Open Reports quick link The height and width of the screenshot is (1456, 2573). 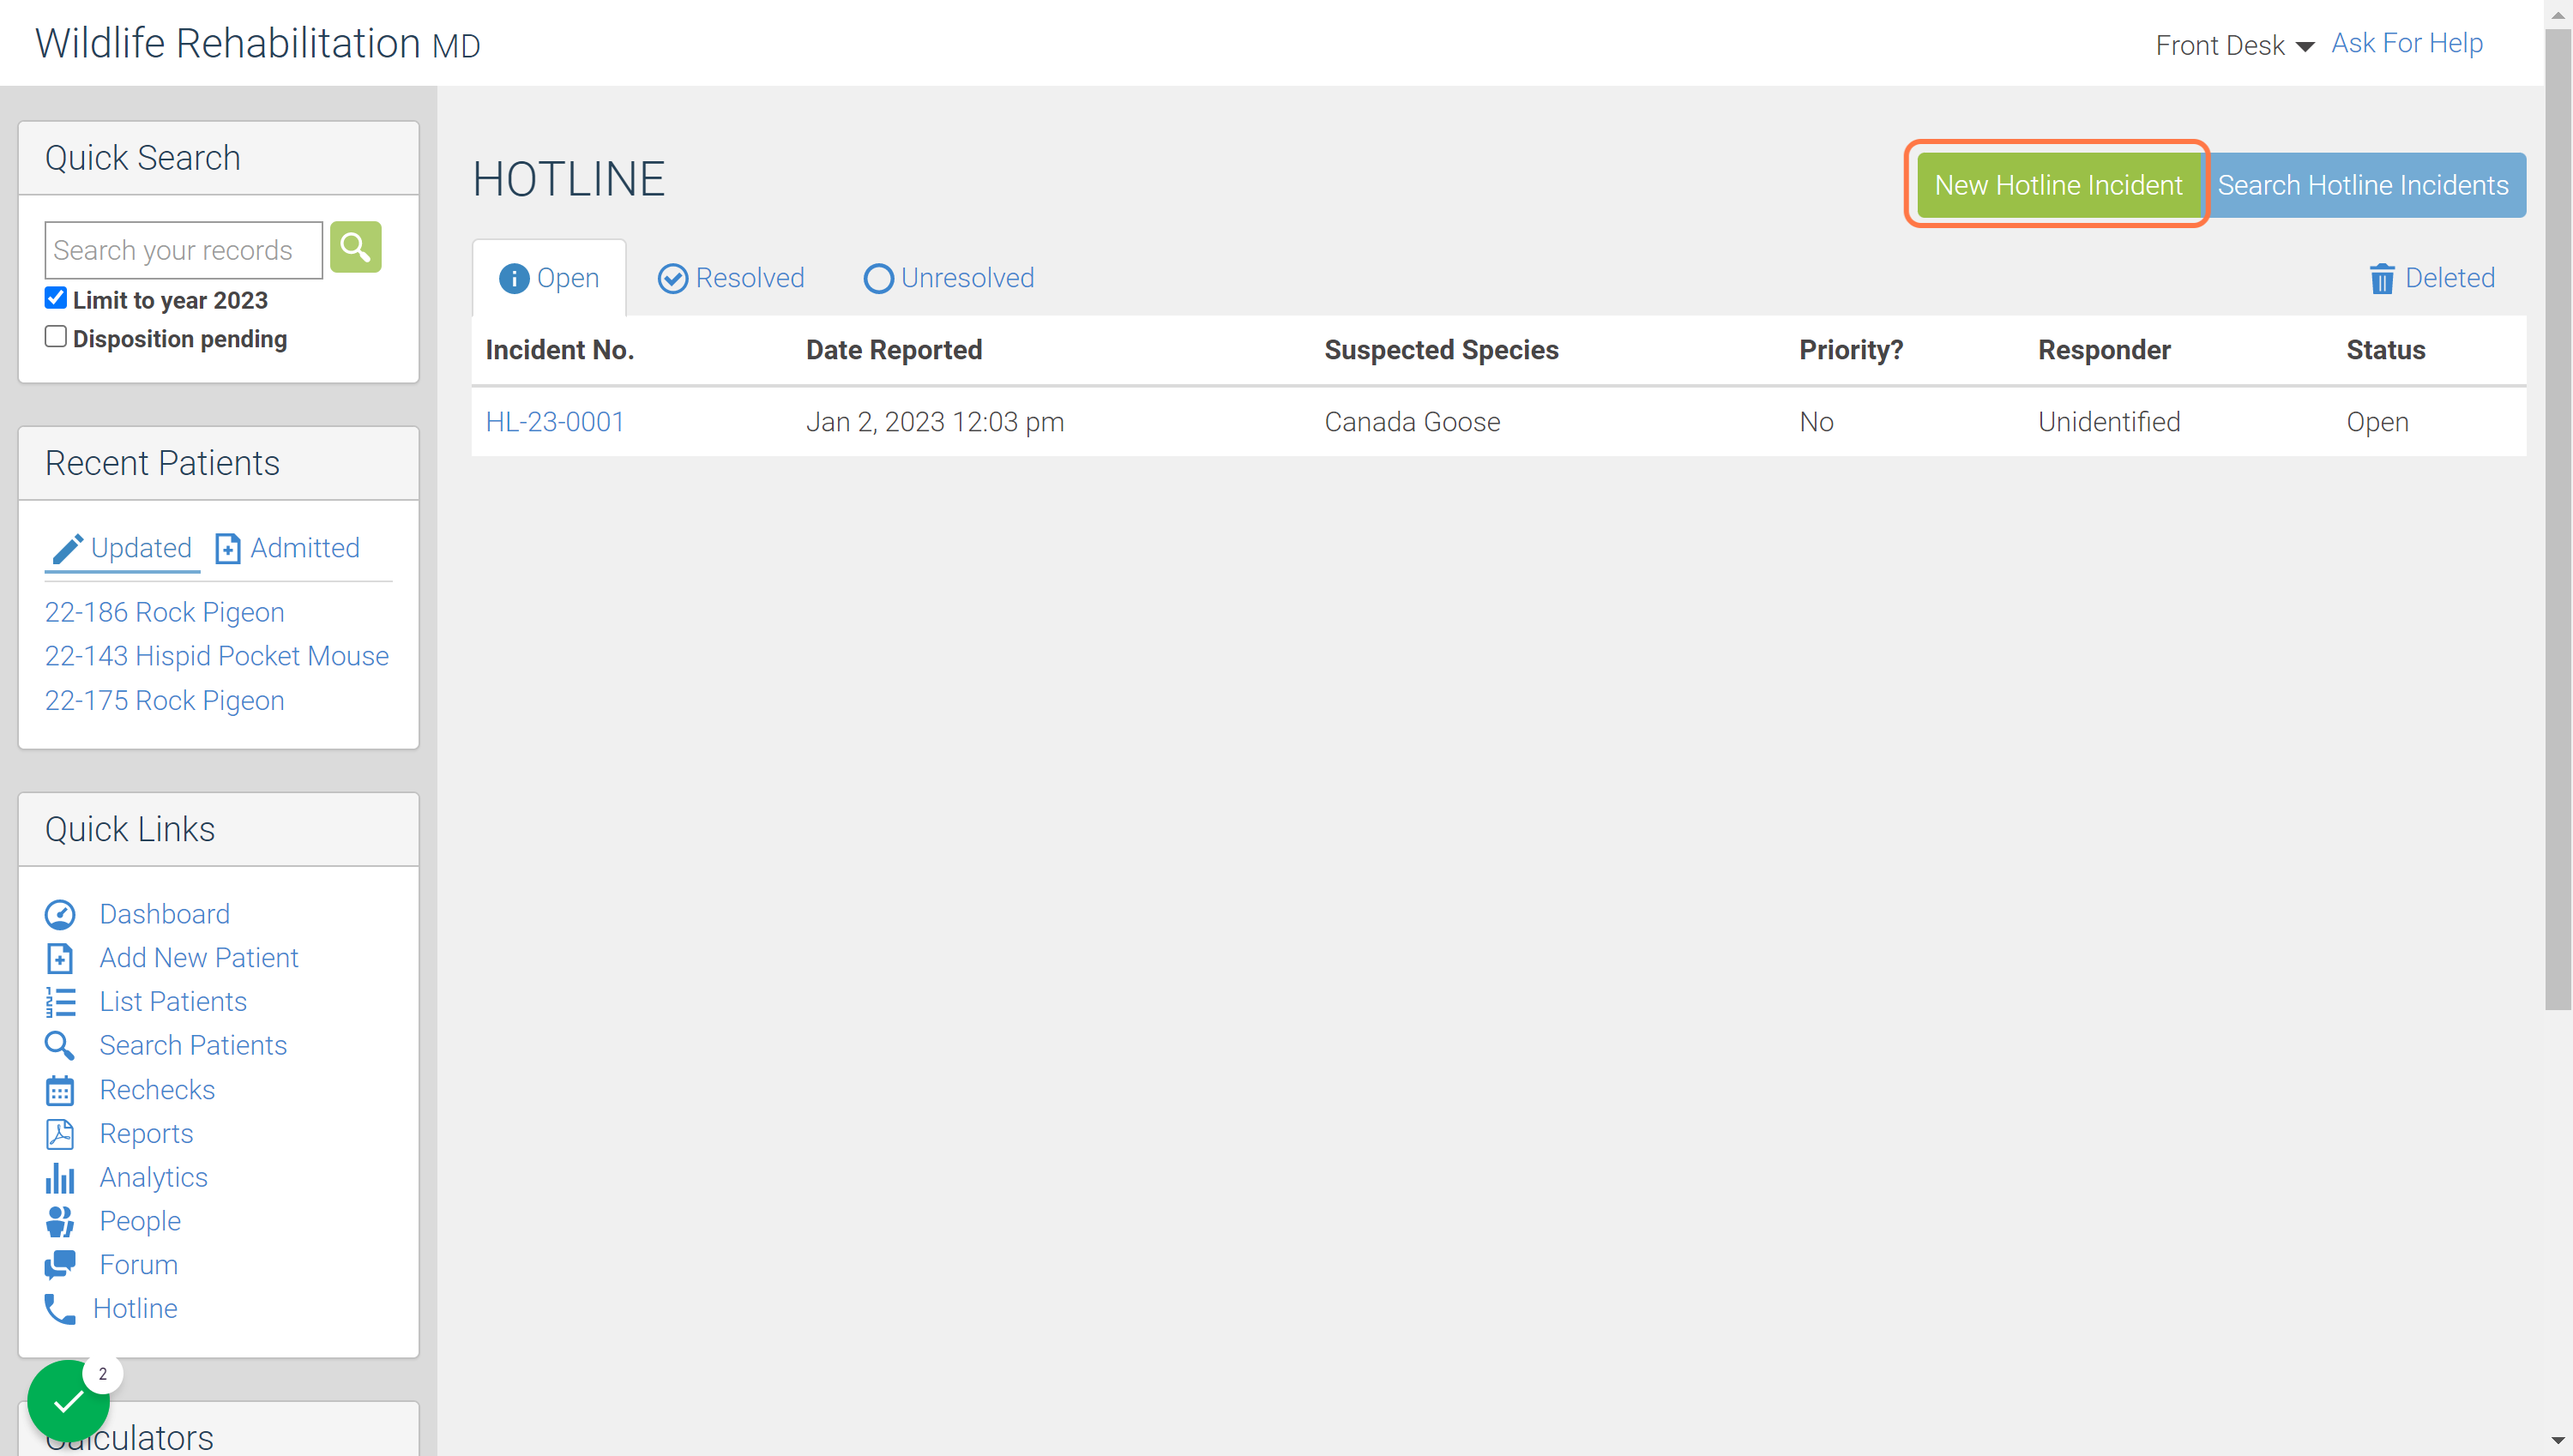pyautogui.click(x=146, y=1134)
